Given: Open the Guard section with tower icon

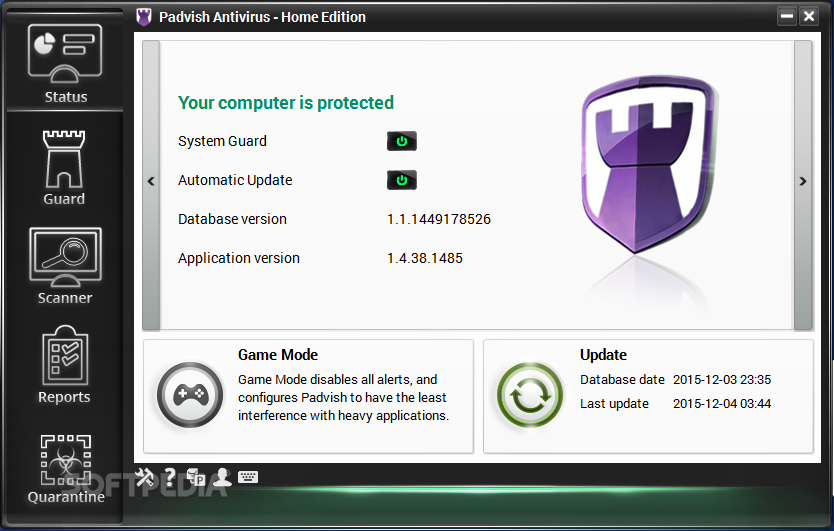Looking at the screenshot, I should tap(64, 168).
